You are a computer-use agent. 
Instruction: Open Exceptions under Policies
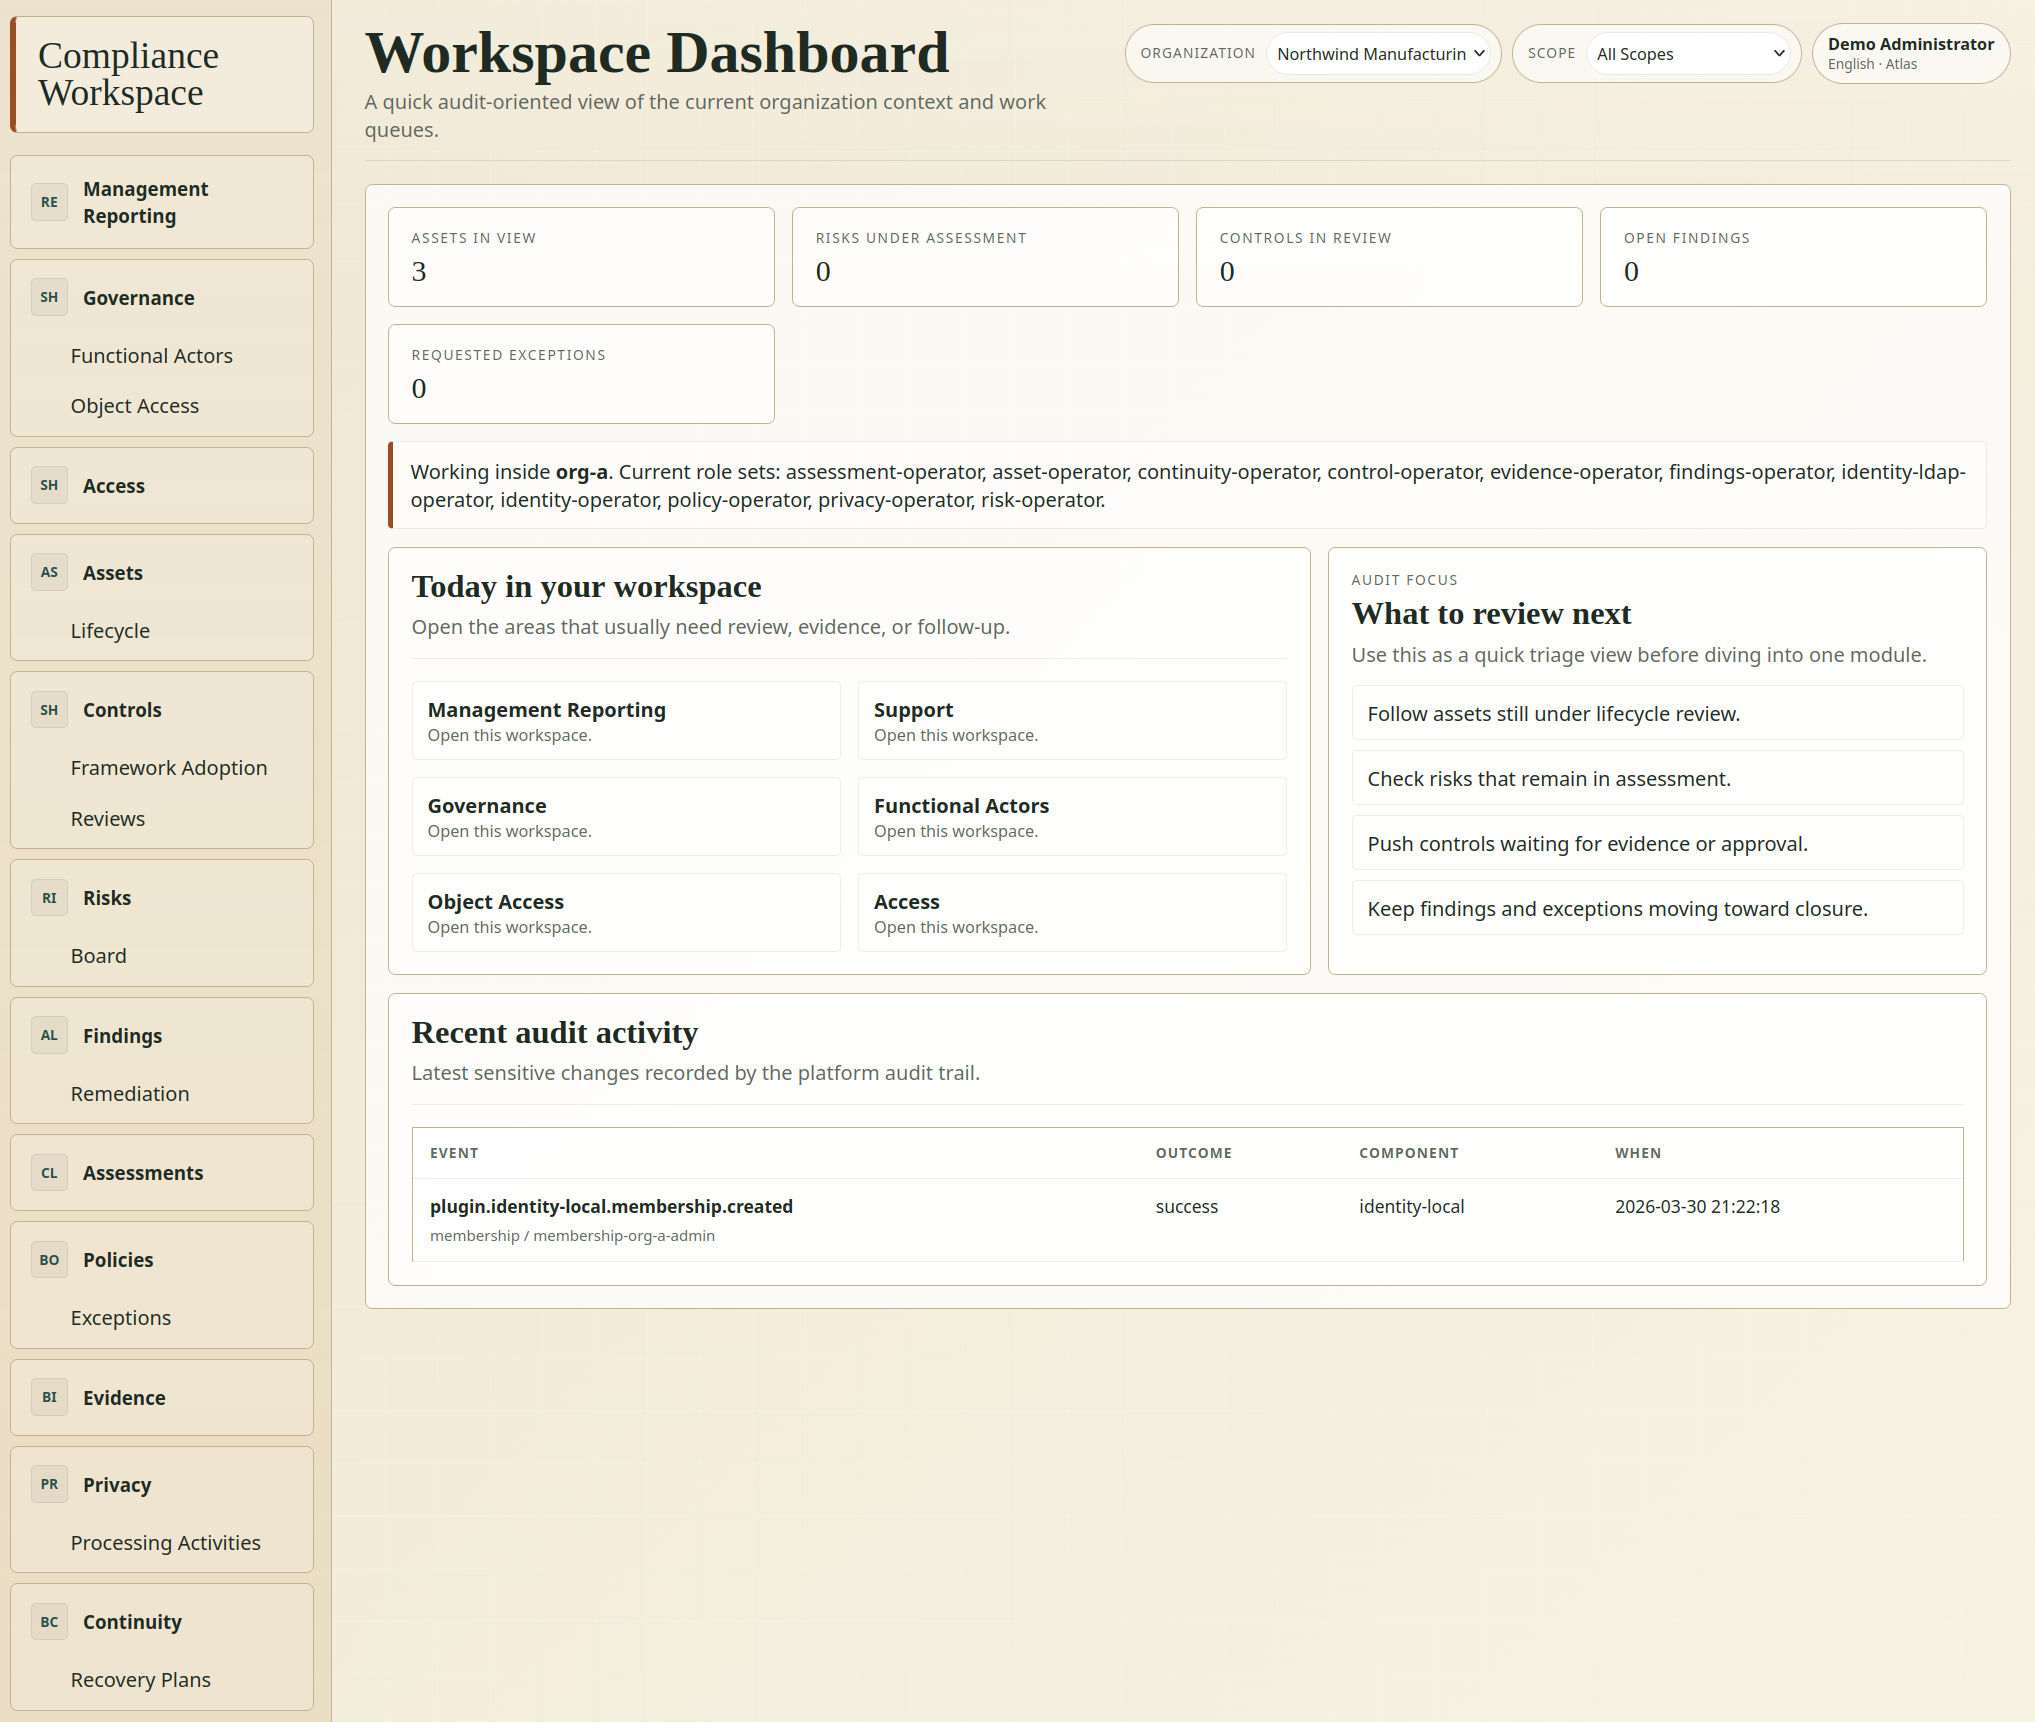pyautogui.click(x=121, y=1318)
